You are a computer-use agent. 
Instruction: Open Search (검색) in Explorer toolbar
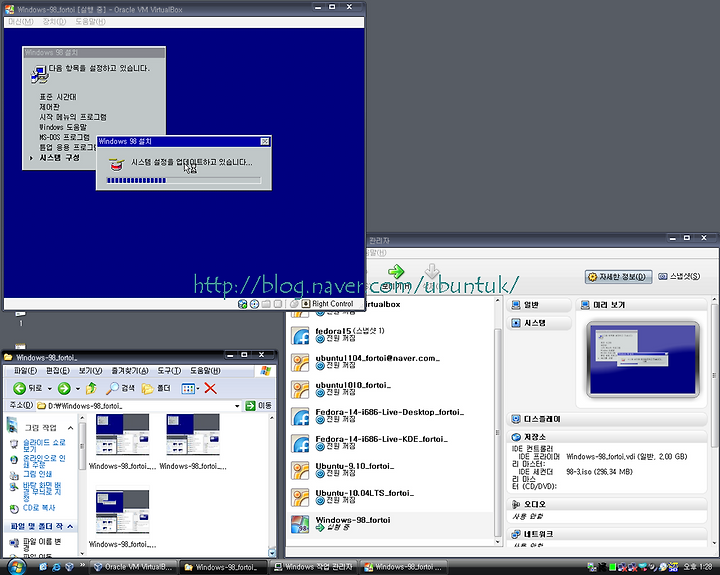(120, 389)
